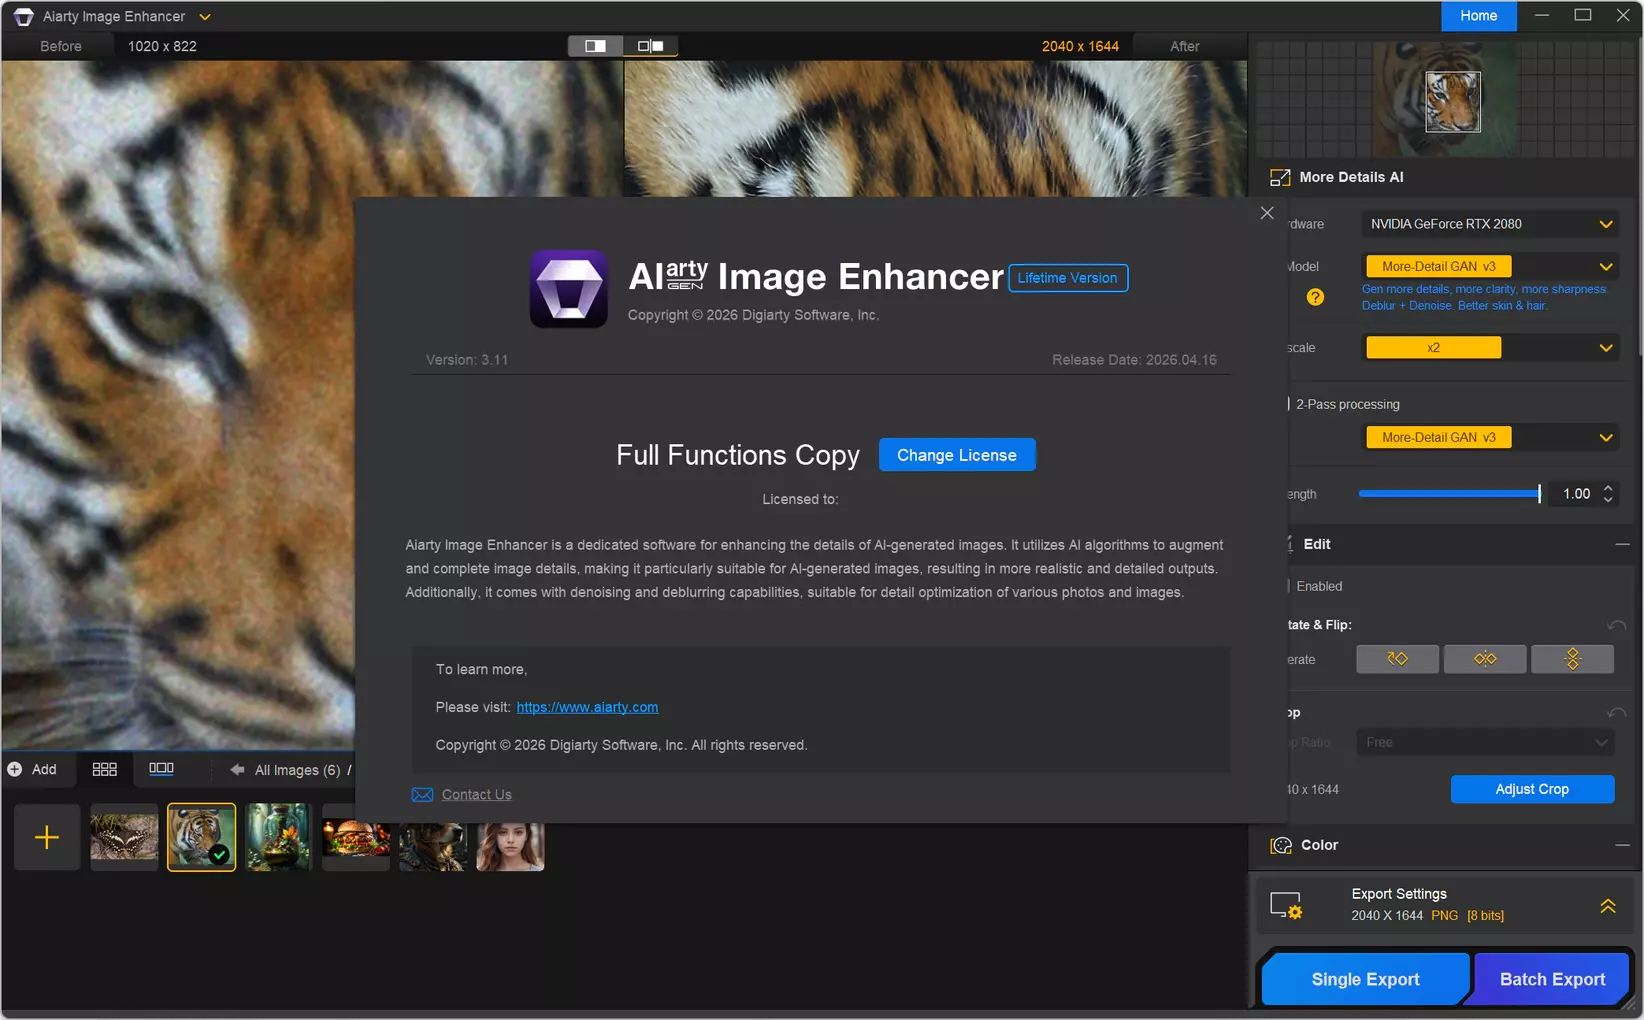Go back with the left arrow icon
Image resolution: width=1644 pixels, height=1020 pixels.
pyautogui.click(x=237, y=770)
